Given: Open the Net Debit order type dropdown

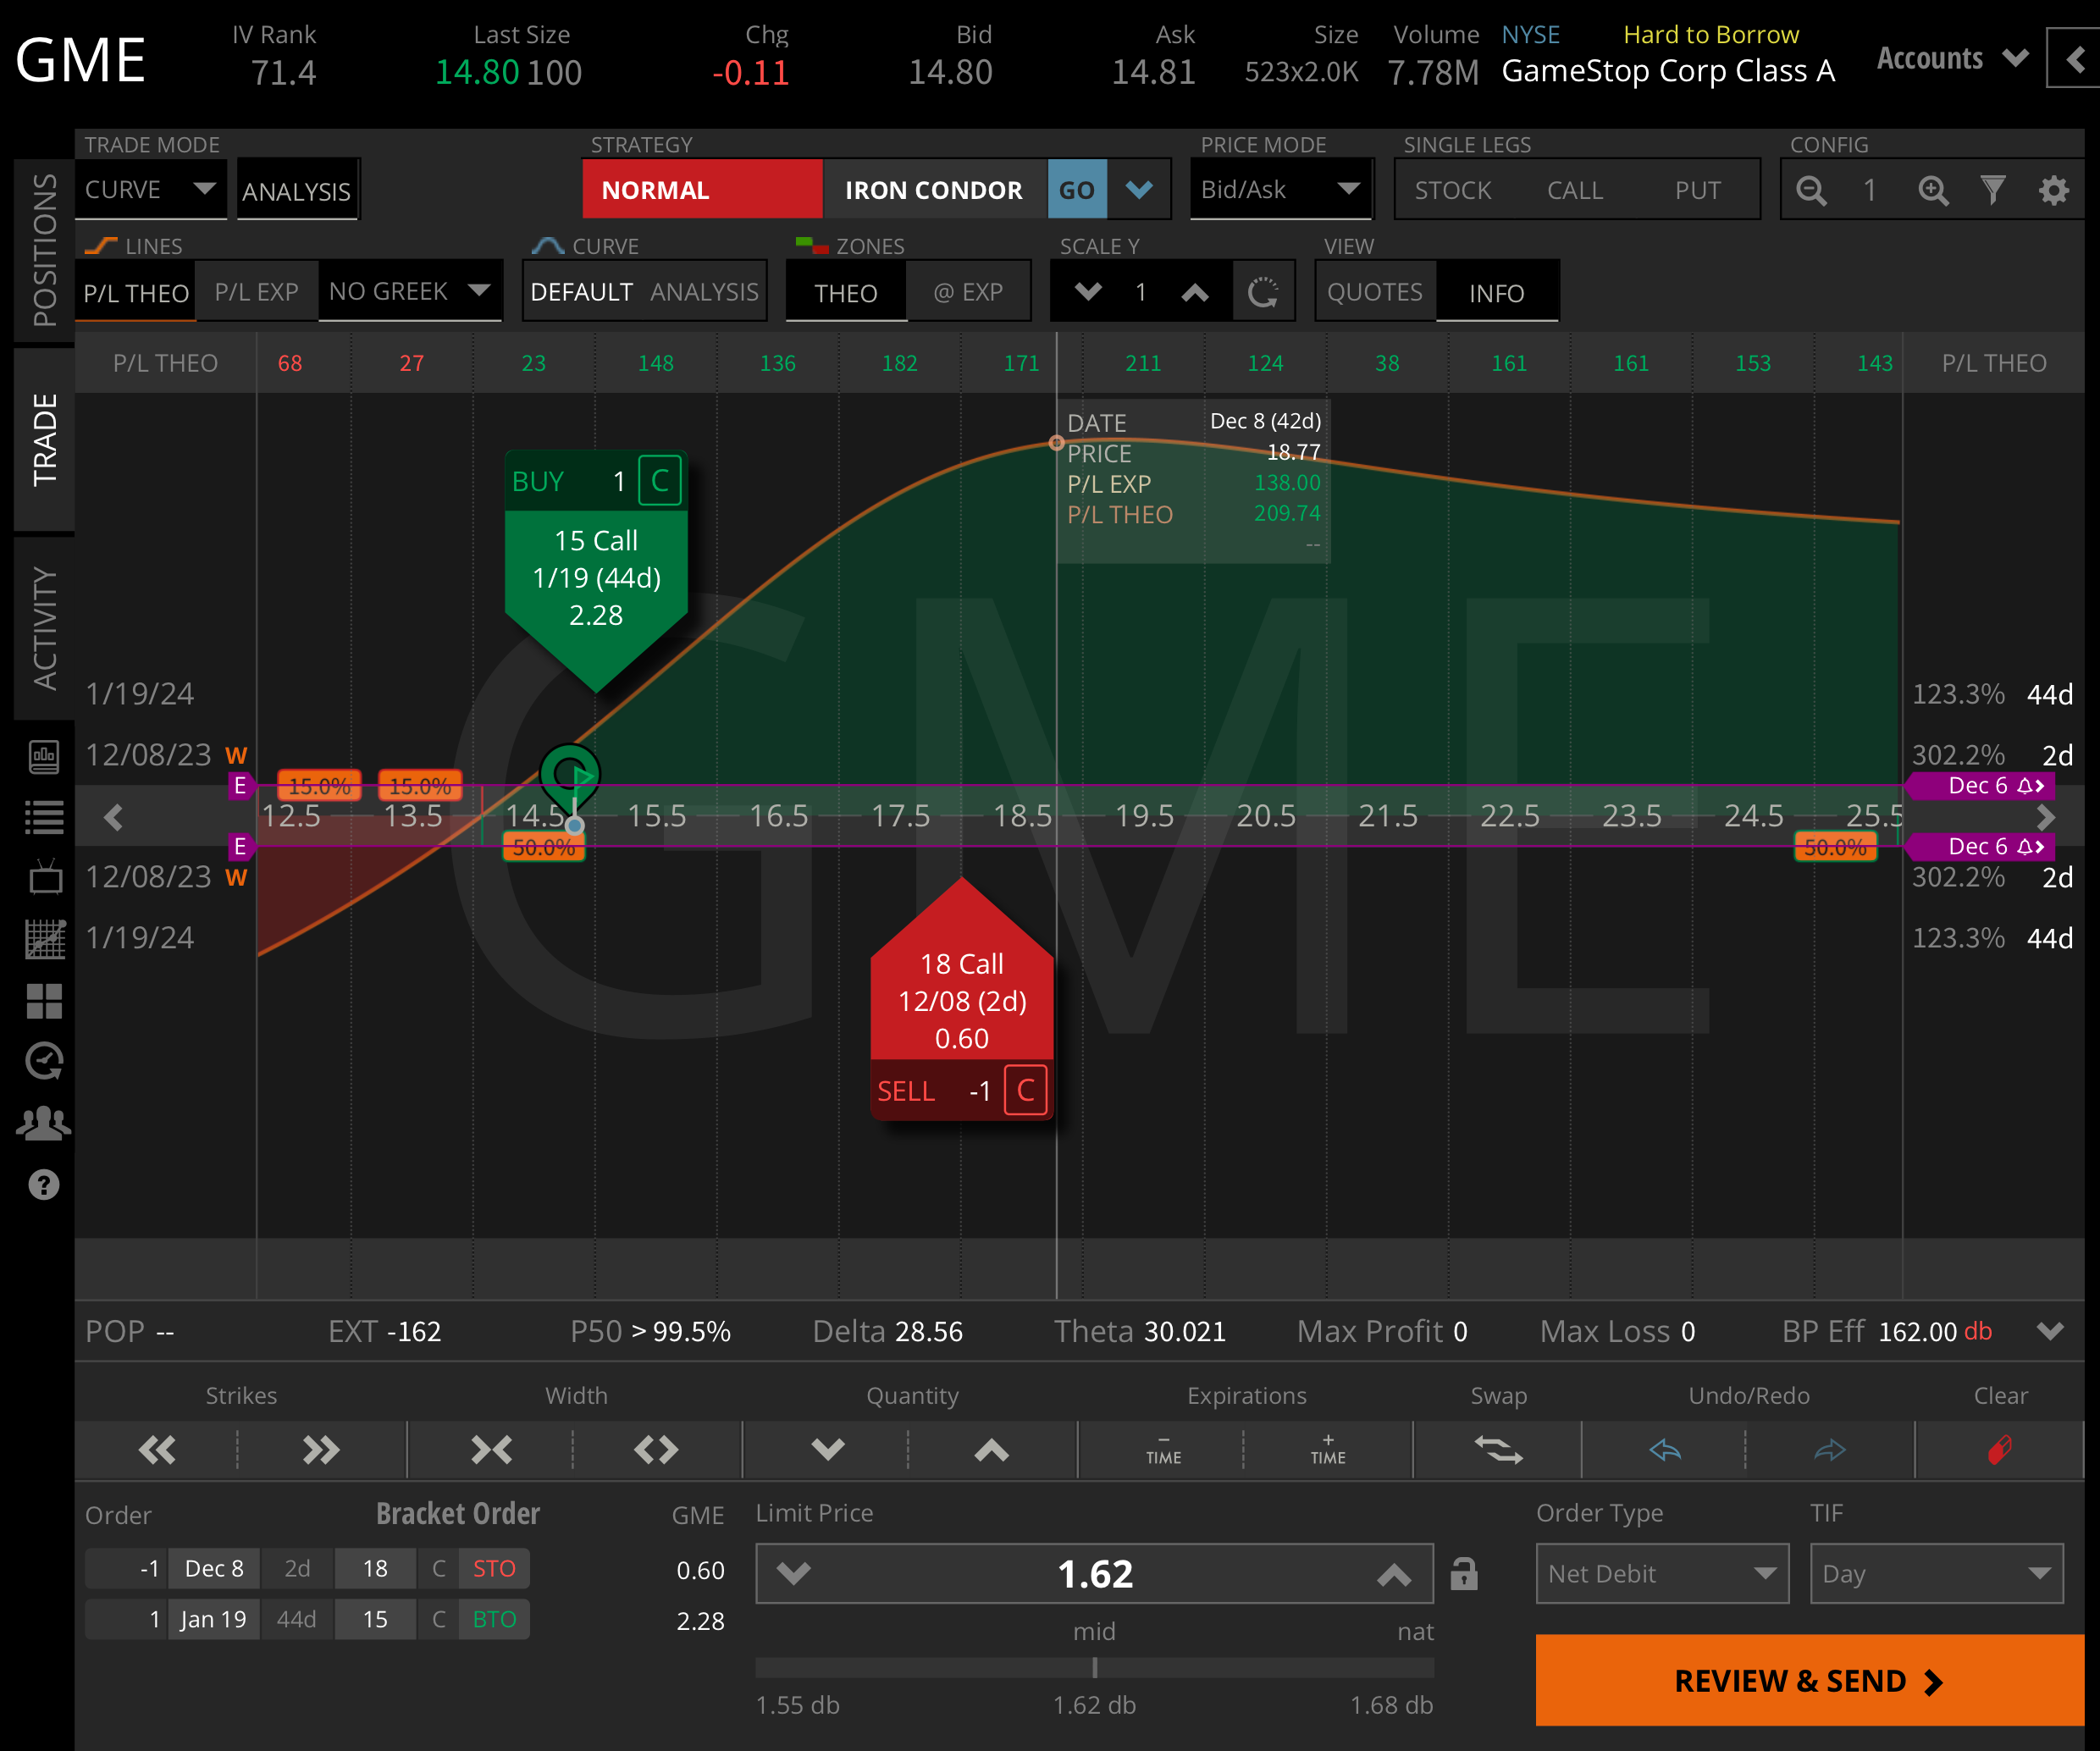Looking at the screenshot, I should point(1661,1573).
